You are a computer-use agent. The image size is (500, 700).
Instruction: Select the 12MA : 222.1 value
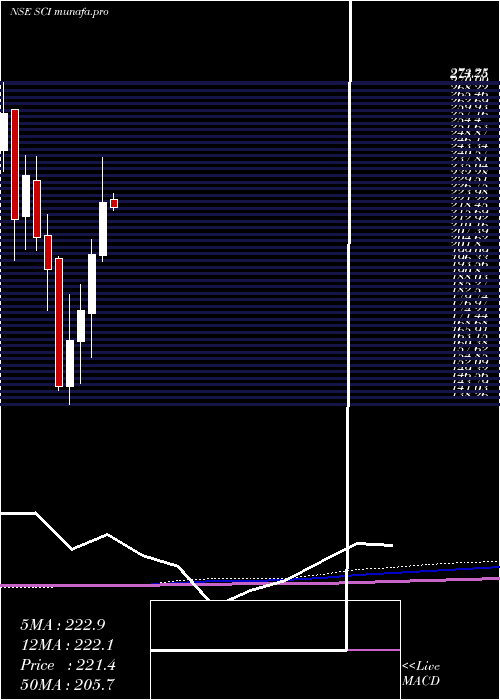pyautogui.click(x=67, y=645)
